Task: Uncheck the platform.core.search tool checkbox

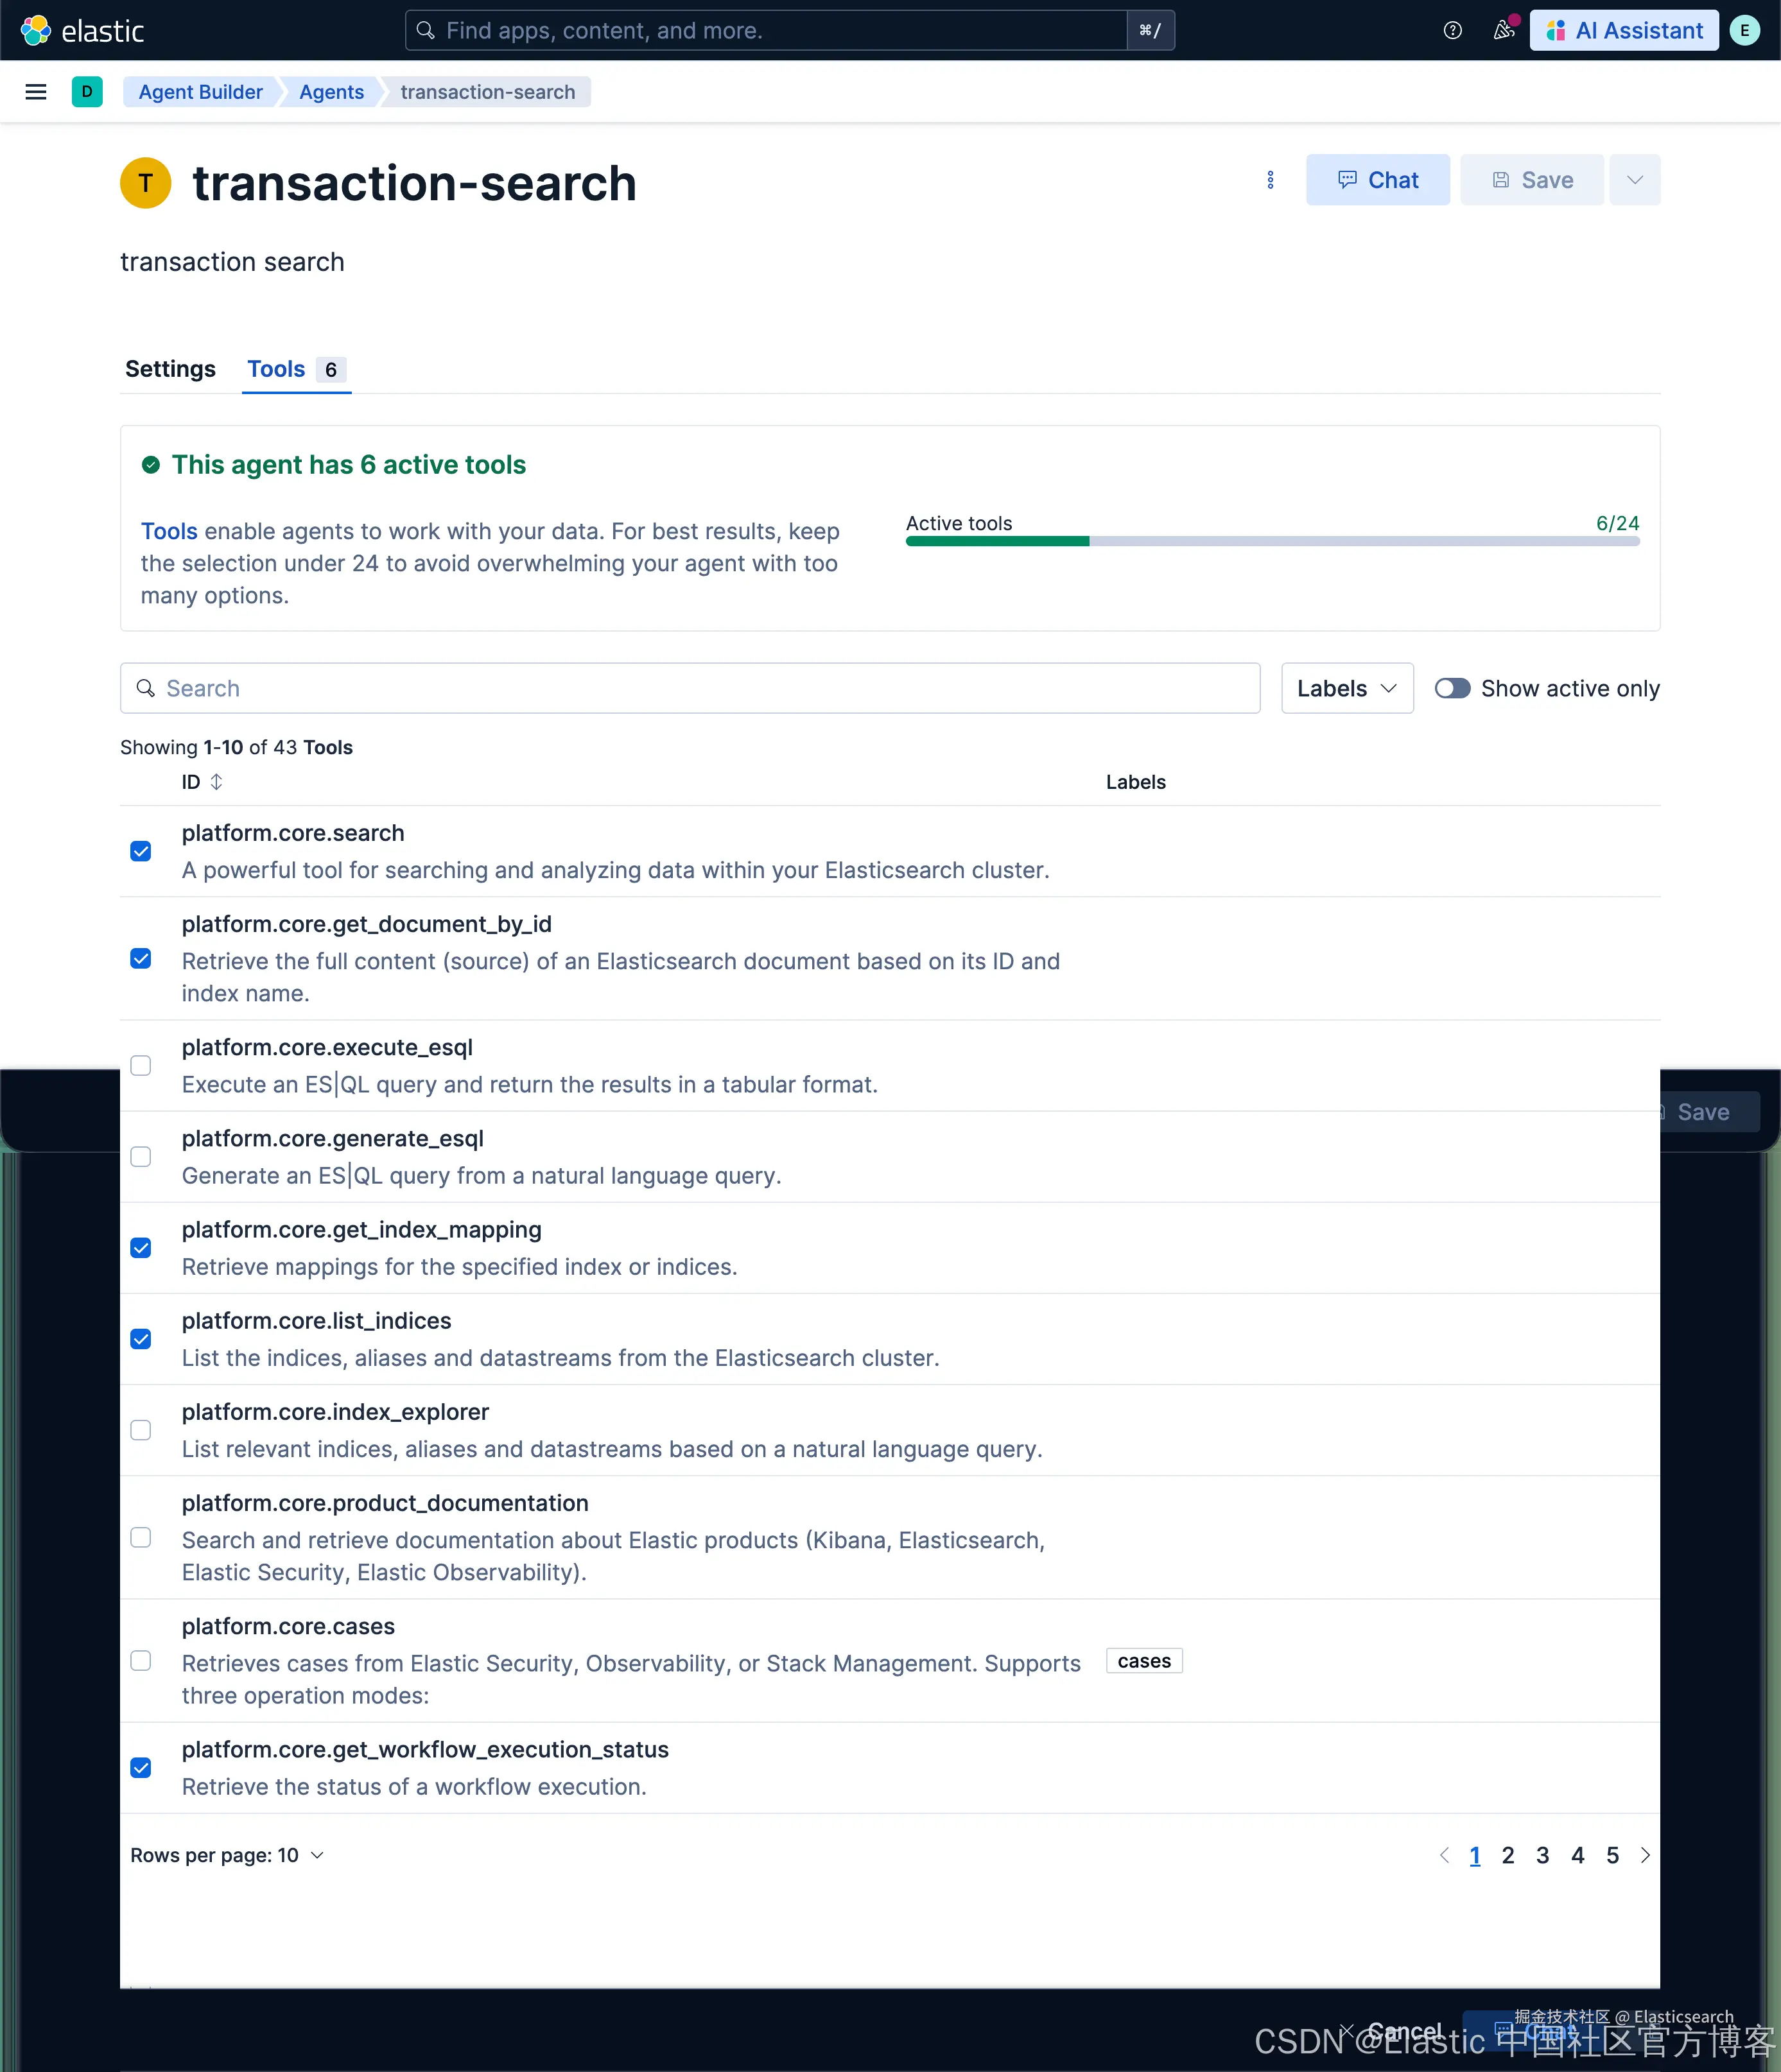Action: pos(141,851)
